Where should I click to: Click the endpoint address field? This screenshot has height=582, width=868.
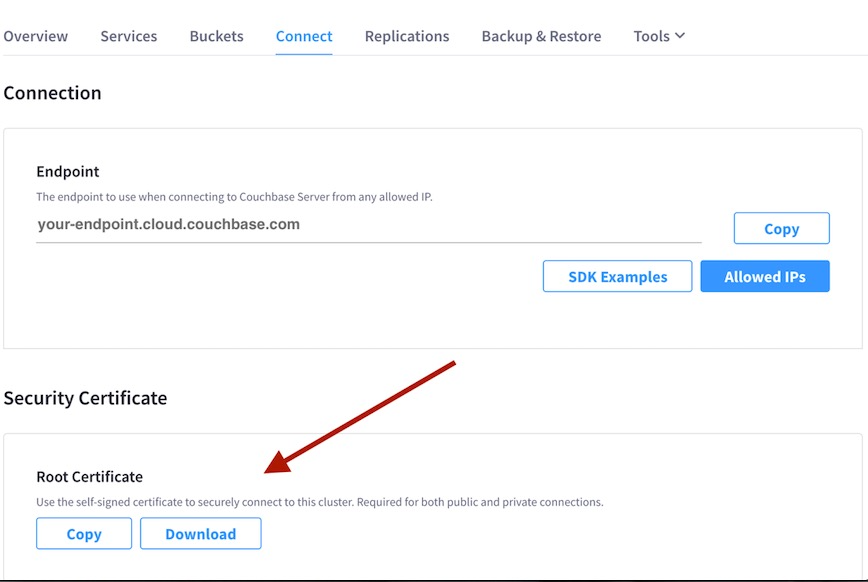(368, 225)
